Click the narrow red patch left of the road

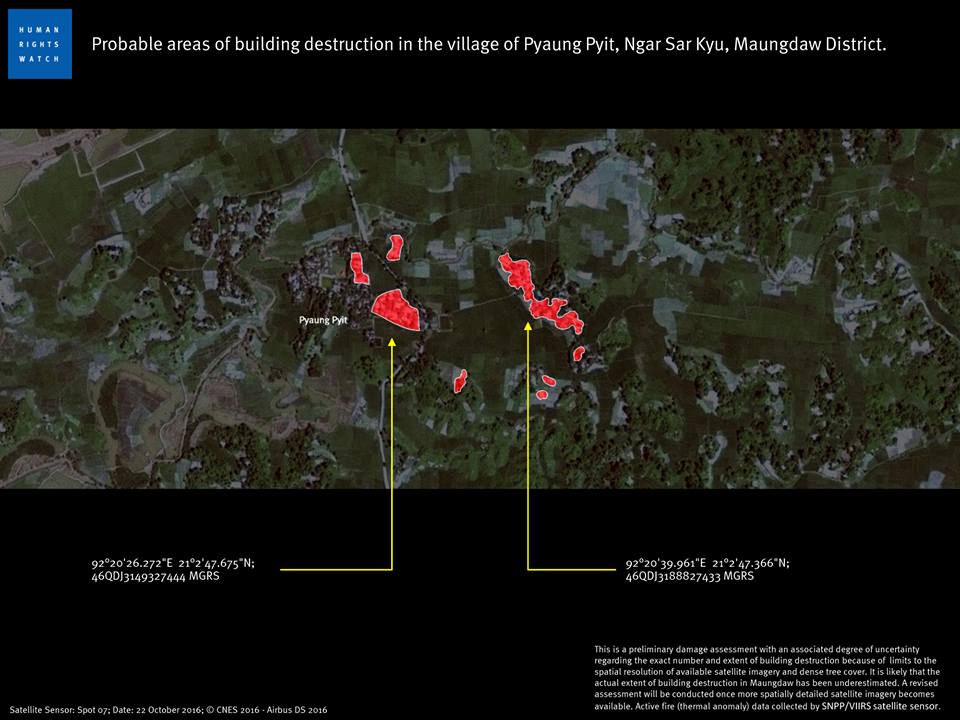point(359,268)
